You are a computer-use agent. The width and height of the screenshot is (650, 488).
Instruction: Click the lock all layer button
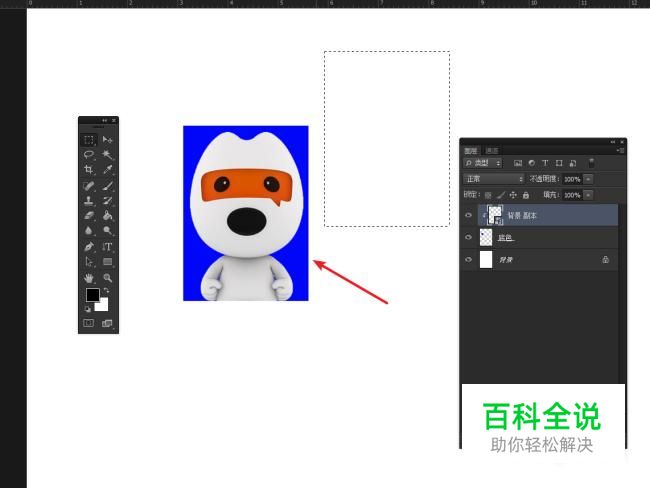[x=525, y=194]
